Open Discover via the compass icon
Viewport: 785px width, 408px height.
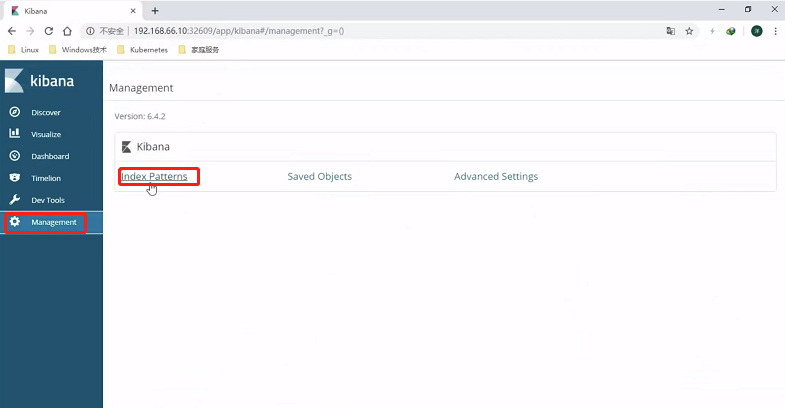[x=15, y=112]
